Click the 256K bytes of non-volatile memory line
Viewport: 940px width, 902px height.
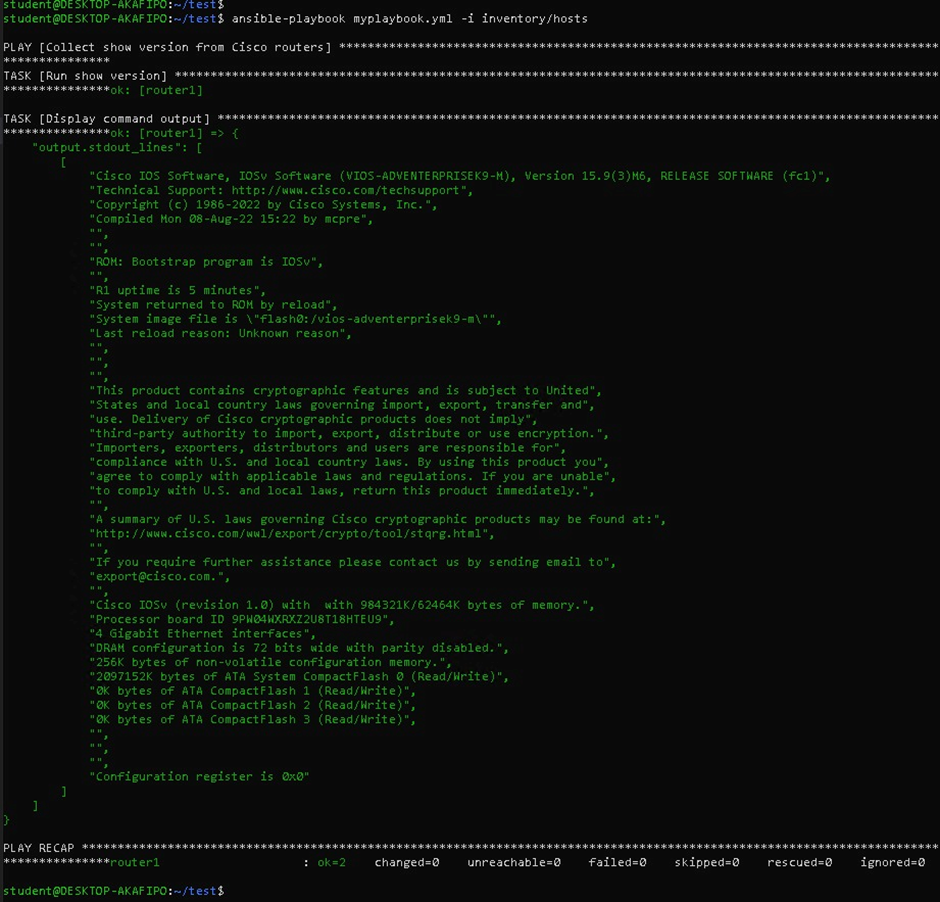click(270, 663)
